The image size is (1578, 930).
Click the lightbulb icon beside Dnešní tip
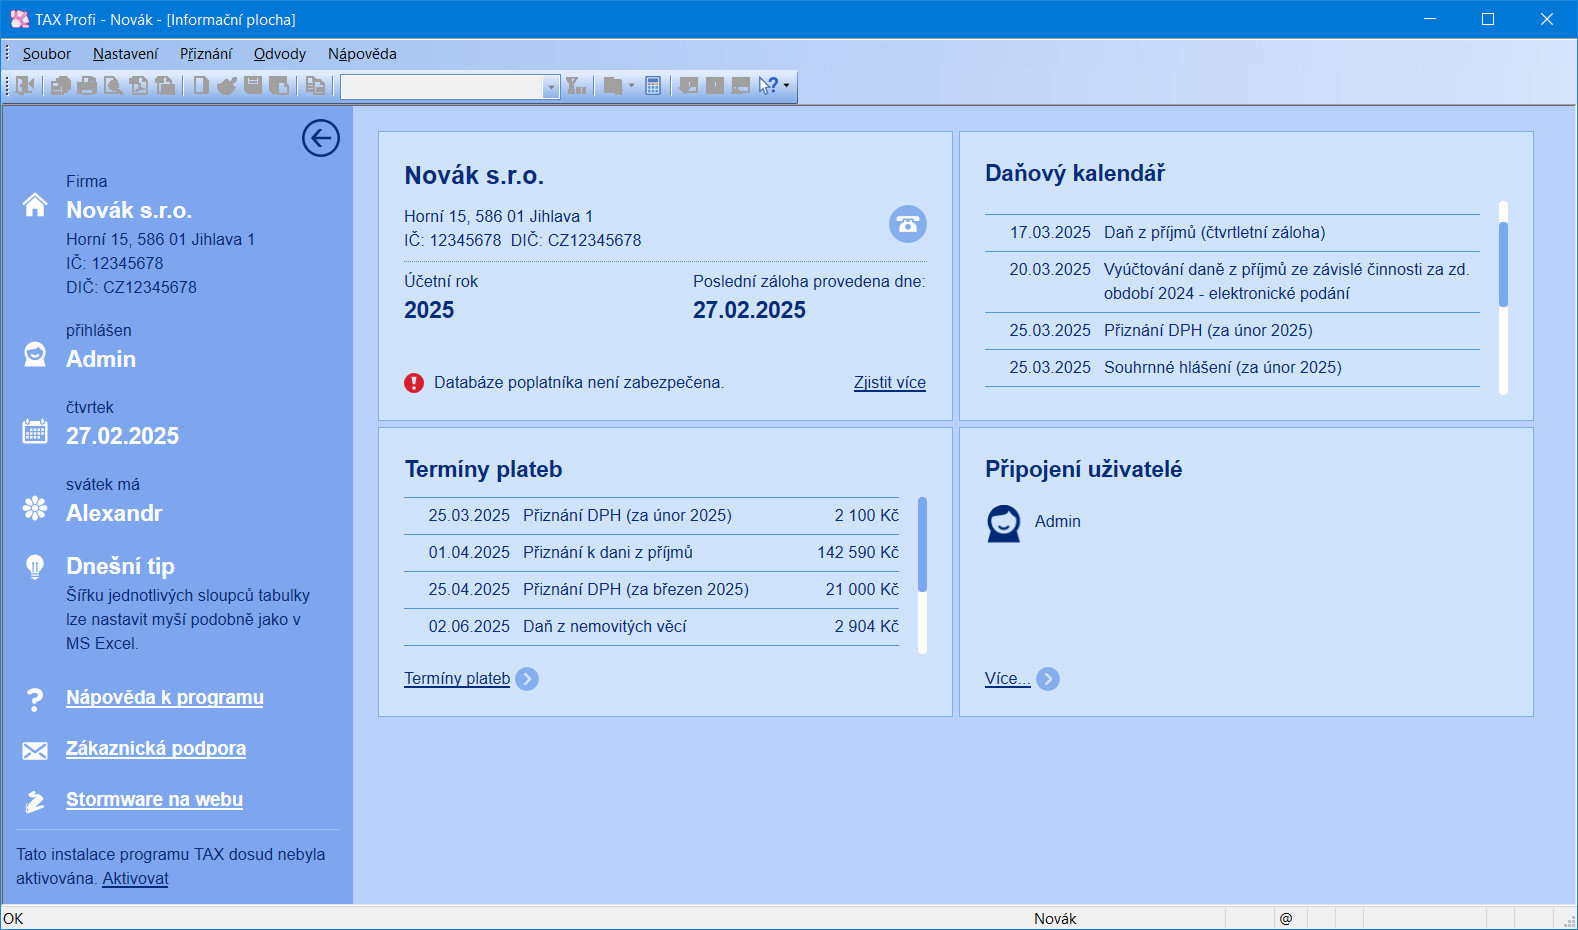point(35,567)
